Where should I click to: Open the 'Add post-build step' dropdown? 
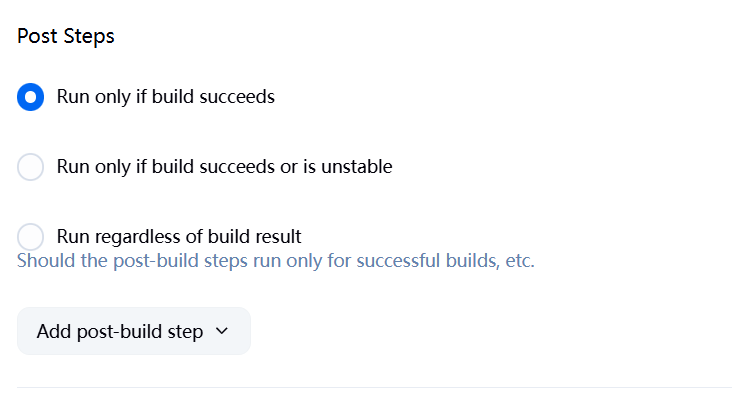(x=133, y=331)
